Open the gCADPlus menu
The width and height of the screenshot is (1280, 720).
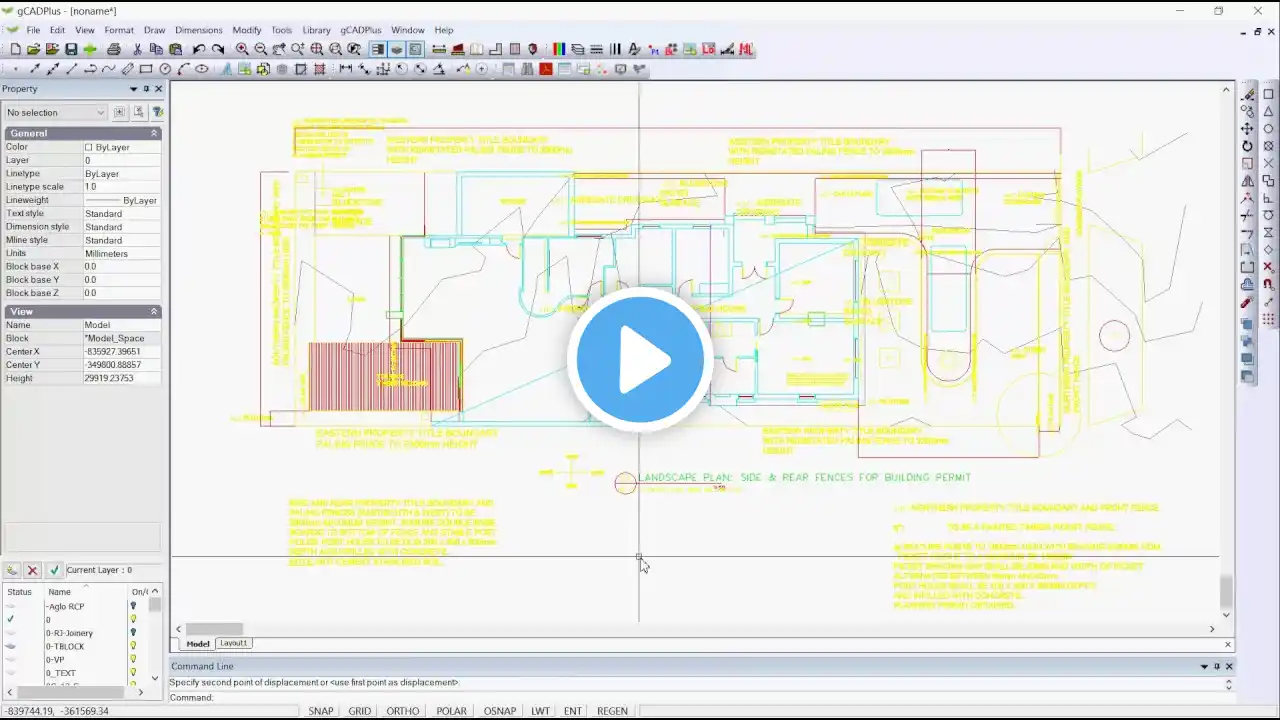click(x=361, y=30)
